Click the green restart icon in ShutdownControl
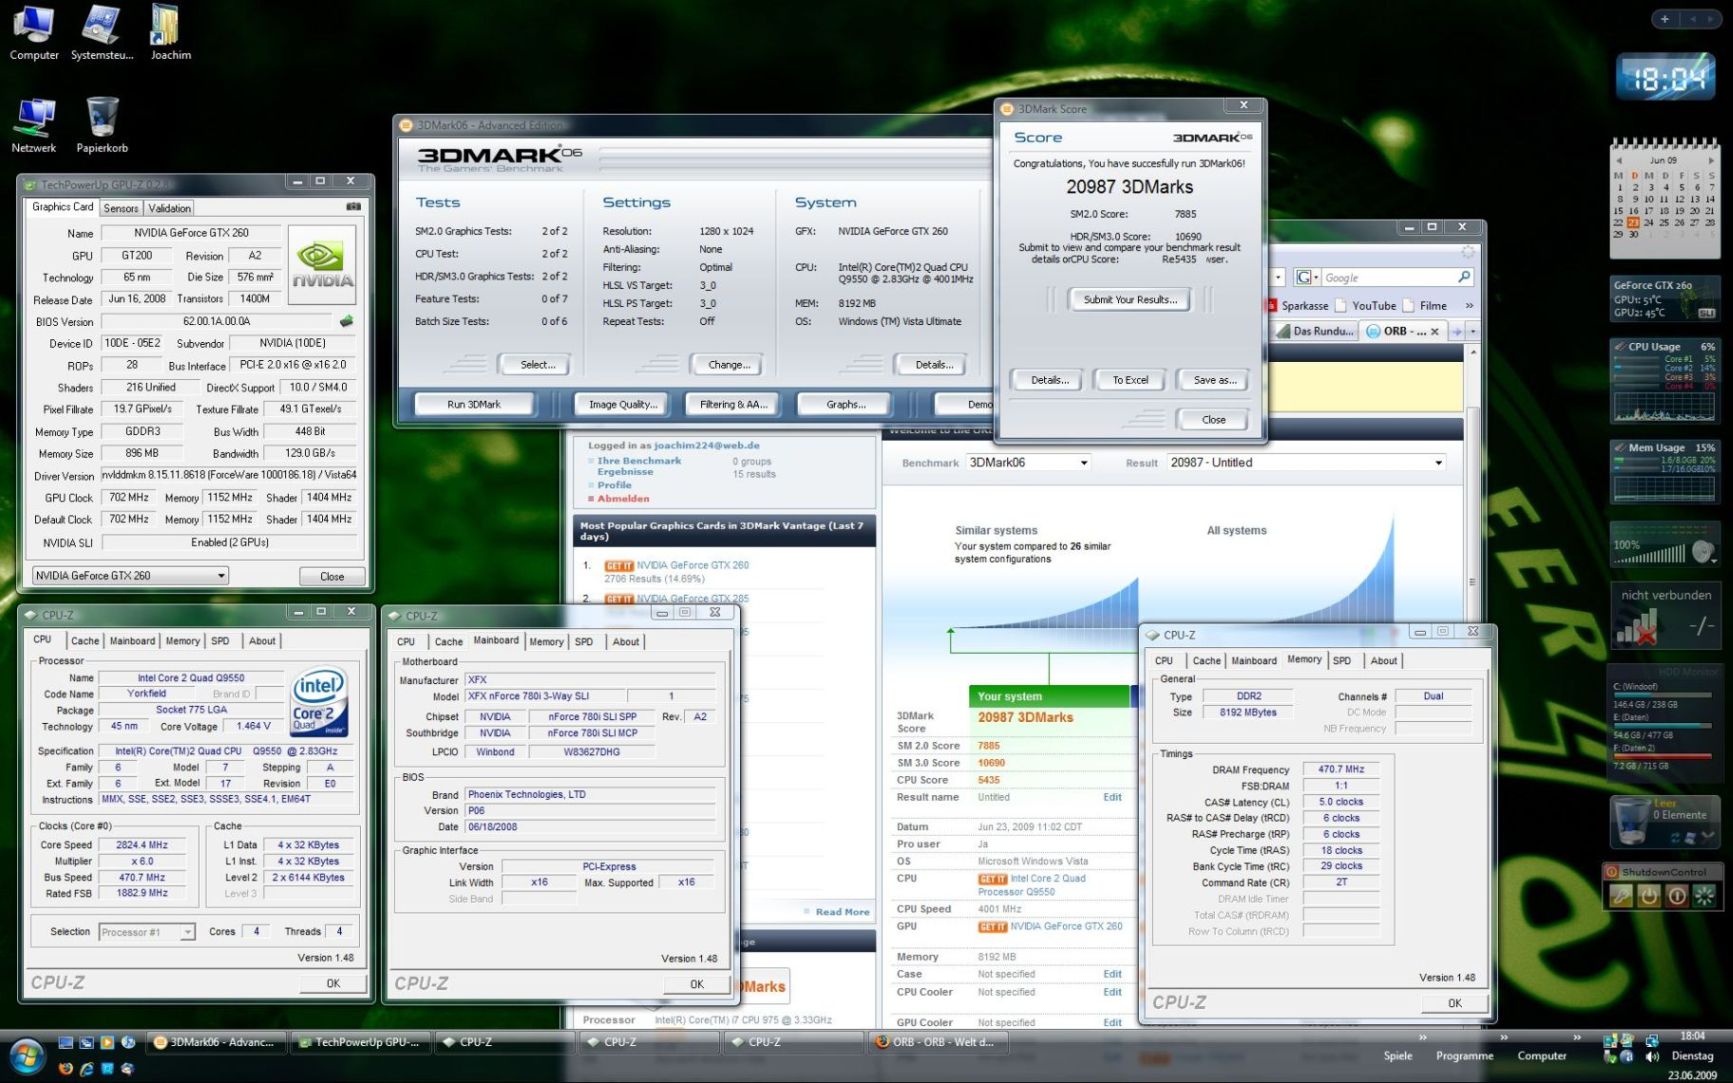Image resolution: width=1733 pixels, height=1083 pixels. click(1705, 896)
